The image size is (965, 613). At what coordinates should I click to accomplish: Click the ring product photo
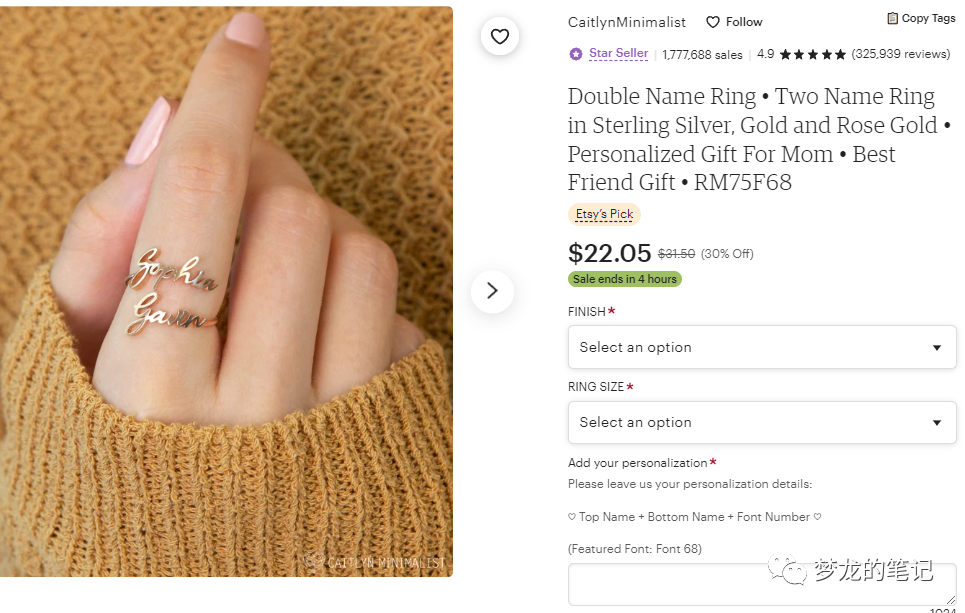pos(226,292)
